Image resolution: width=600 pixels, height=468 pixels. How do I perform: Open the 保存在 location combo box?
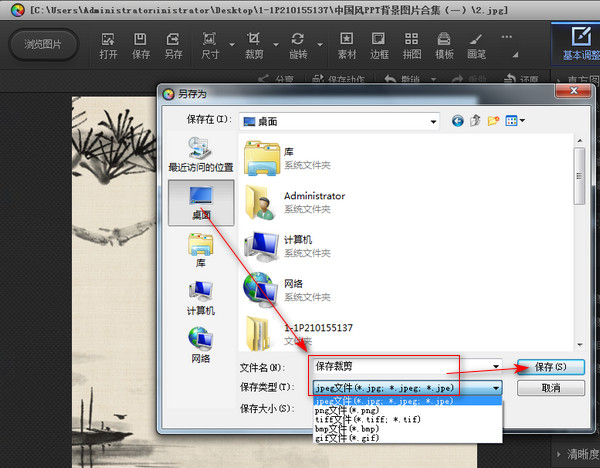(x=339, y=122)
